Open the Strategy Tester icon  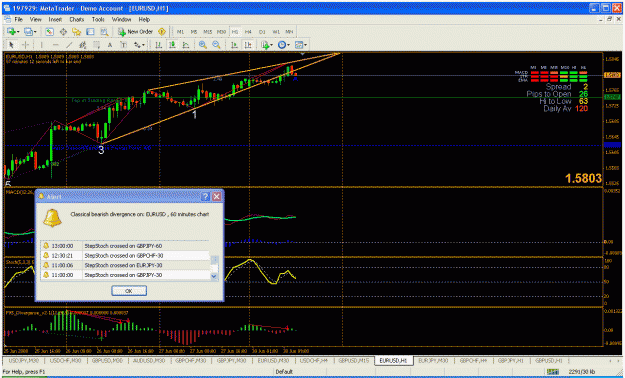tap(104, 32)
